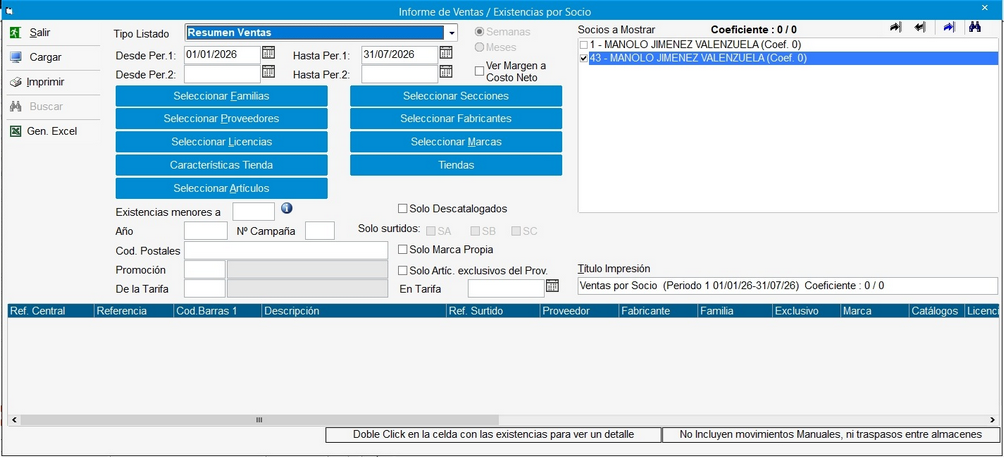The height and width of the screenshot is (457, 1004).
Task: Click binoculars icon above socios list
Action: click(975, 28)
